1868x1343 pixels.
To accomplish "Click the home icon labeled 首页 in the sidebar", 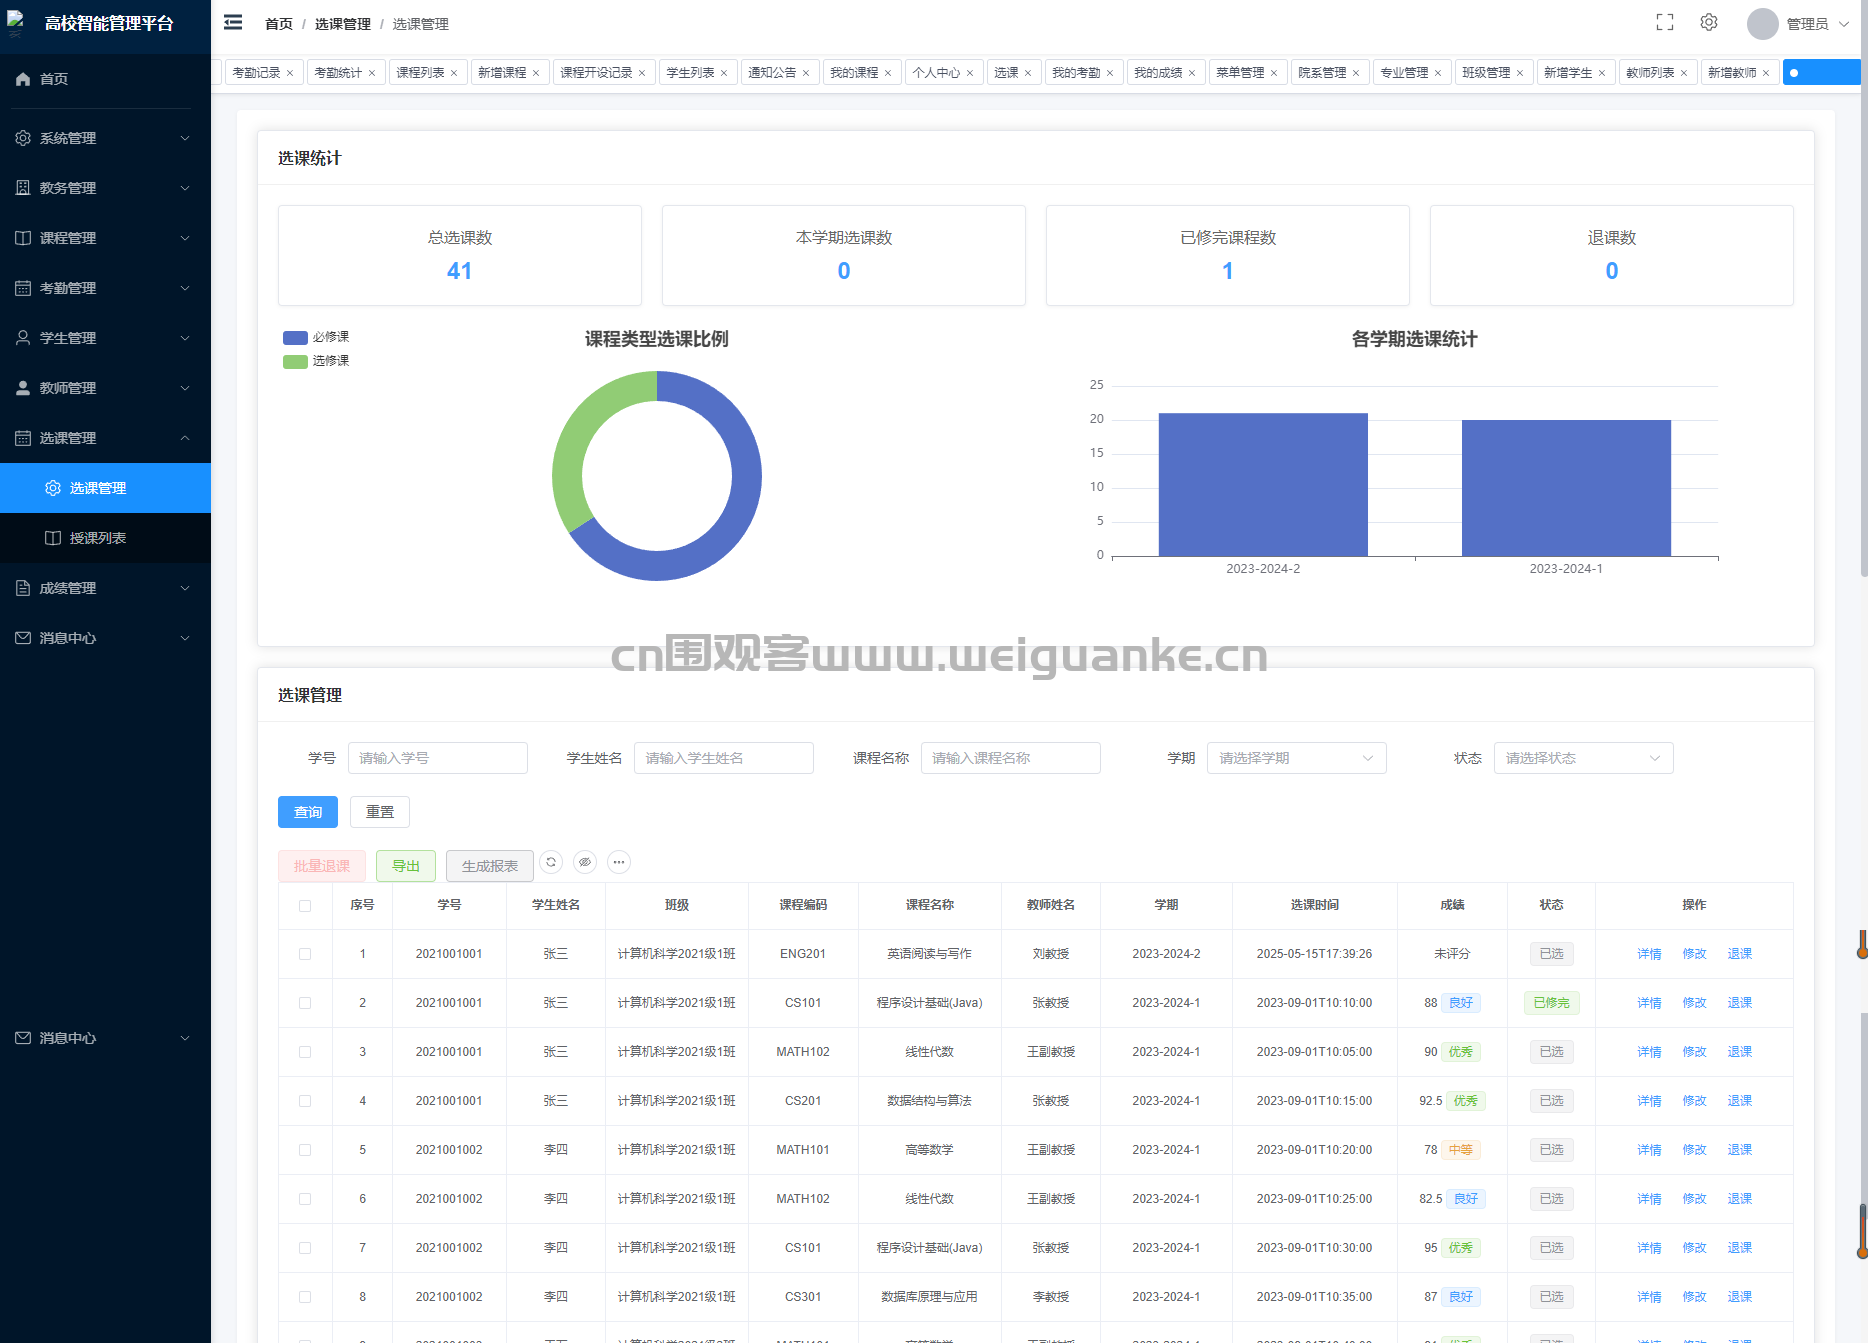I will tap(23, 79).
